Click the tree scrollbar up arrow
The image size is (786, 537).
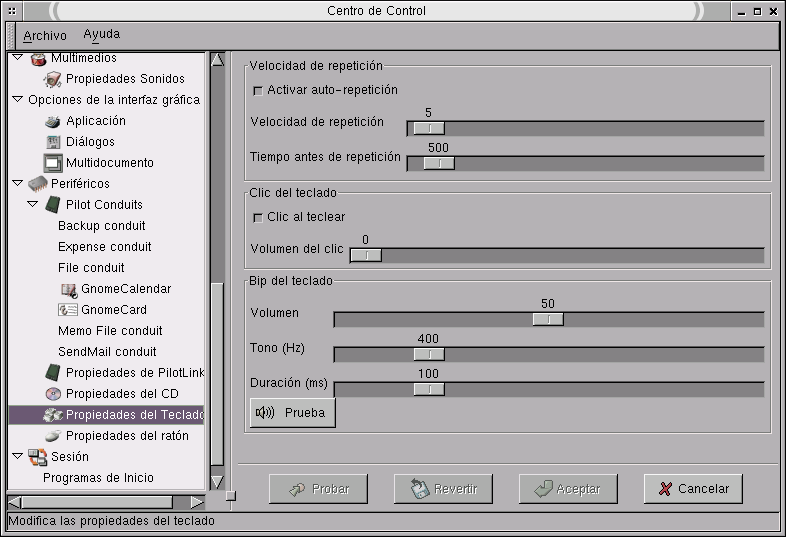click(x=217, y=60)
